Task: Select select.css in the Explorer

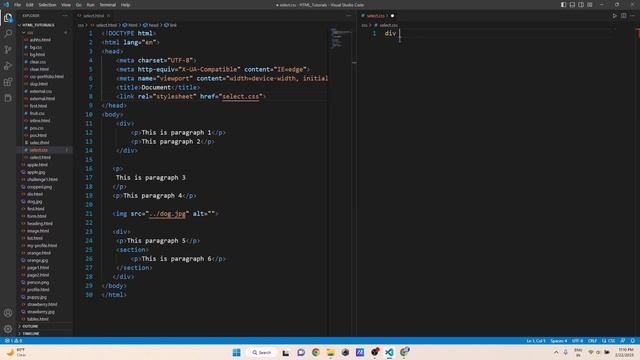Action: pyautogui.click(x=38, y=150)
